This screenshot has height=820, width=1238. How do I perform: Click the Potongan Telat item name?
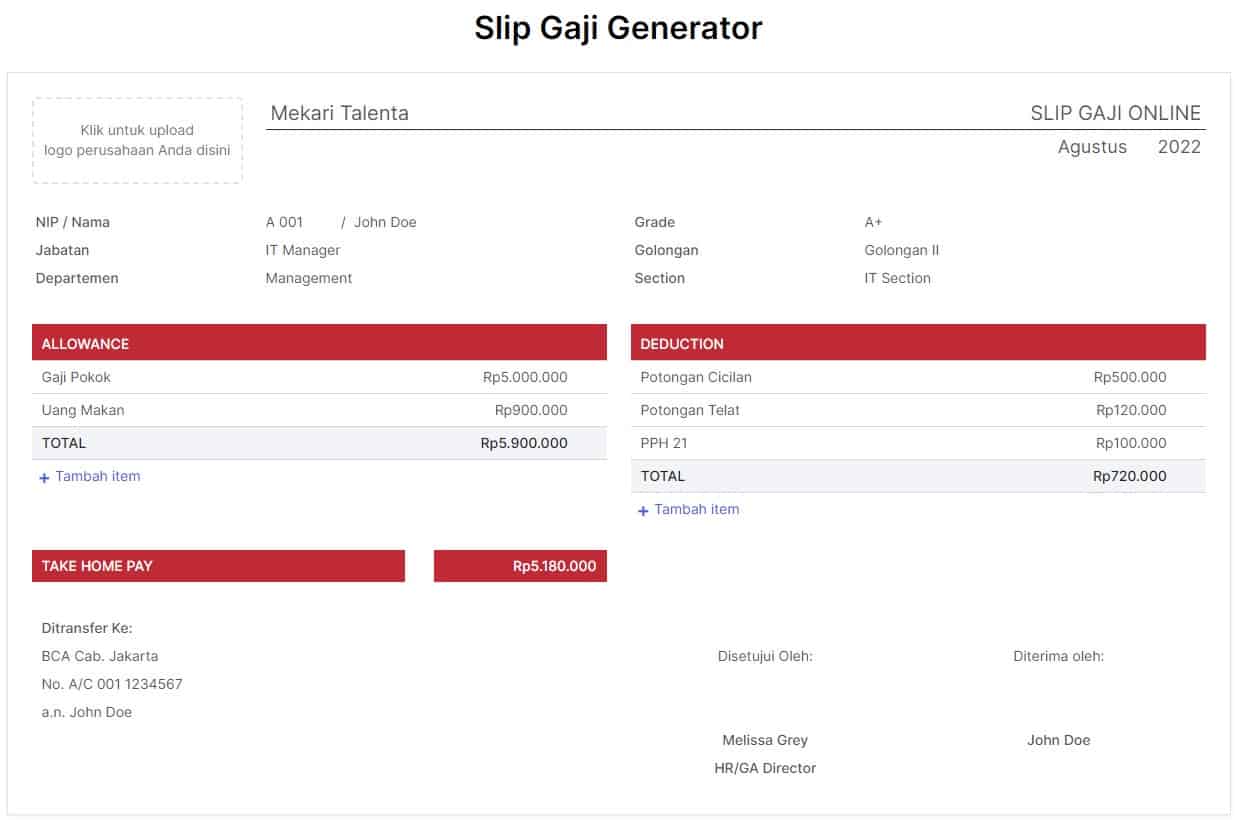(x=690, y=410)
